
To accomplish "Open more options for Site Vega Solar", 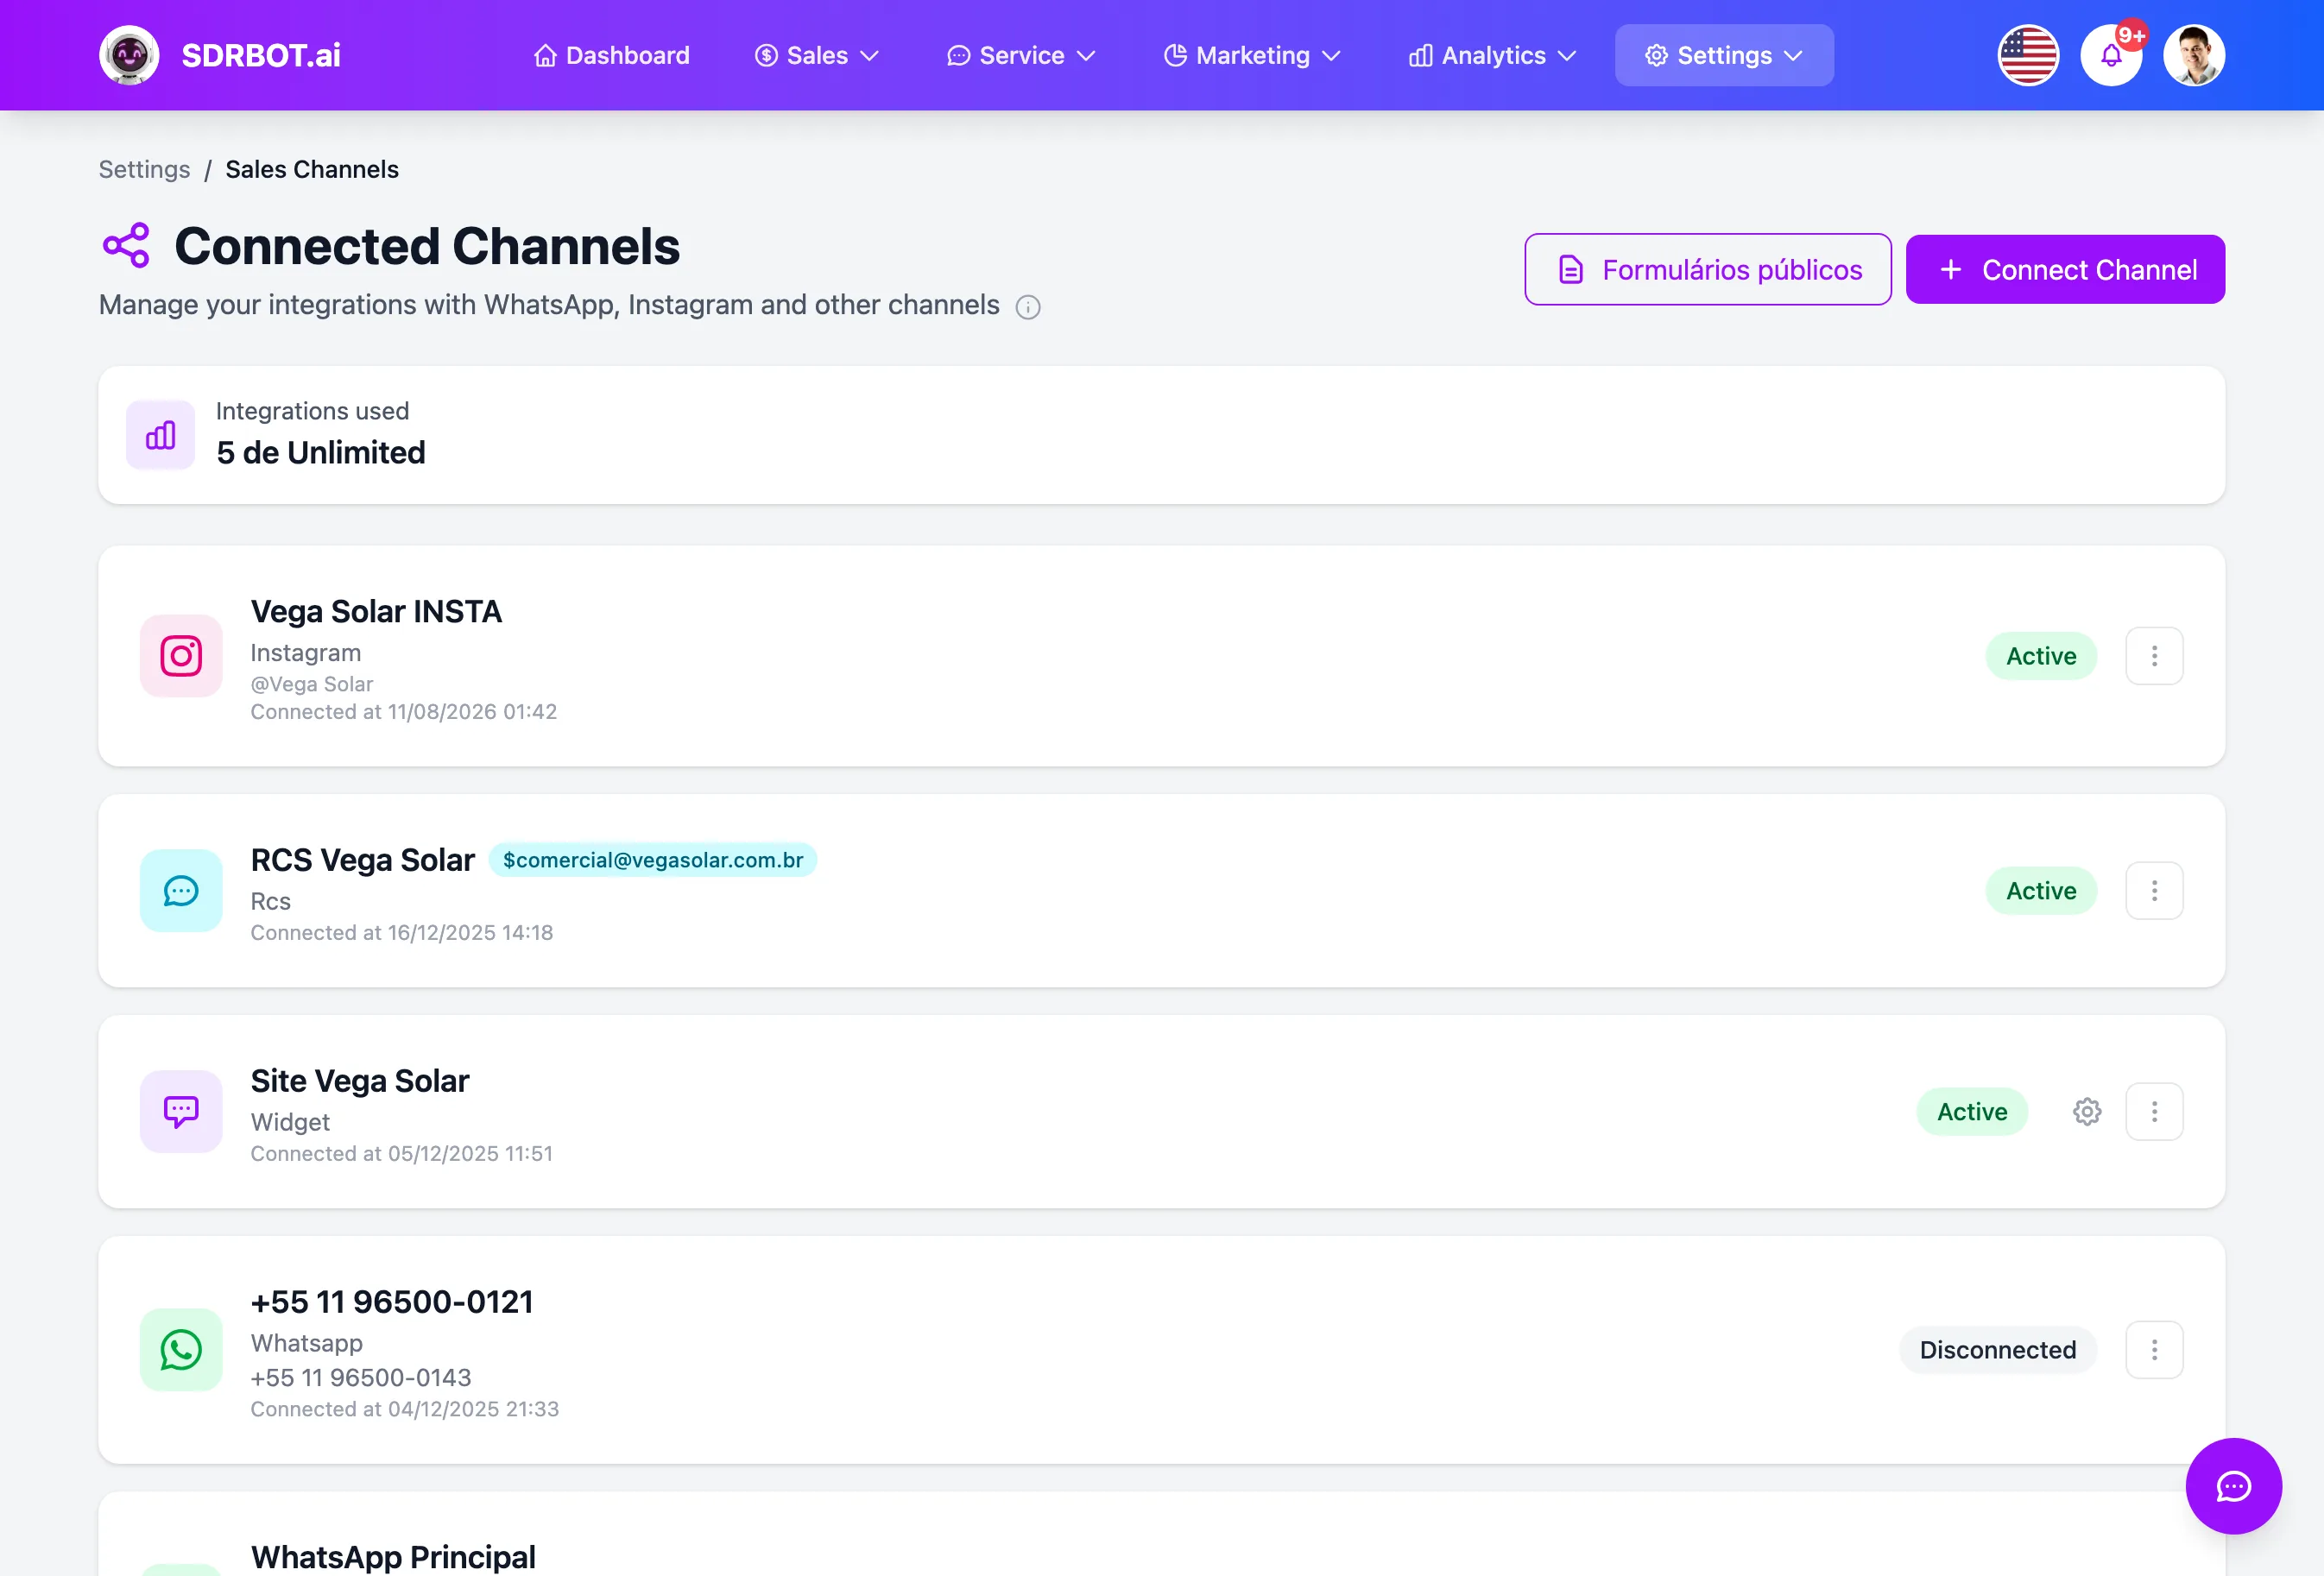I will point(2154,1112).
